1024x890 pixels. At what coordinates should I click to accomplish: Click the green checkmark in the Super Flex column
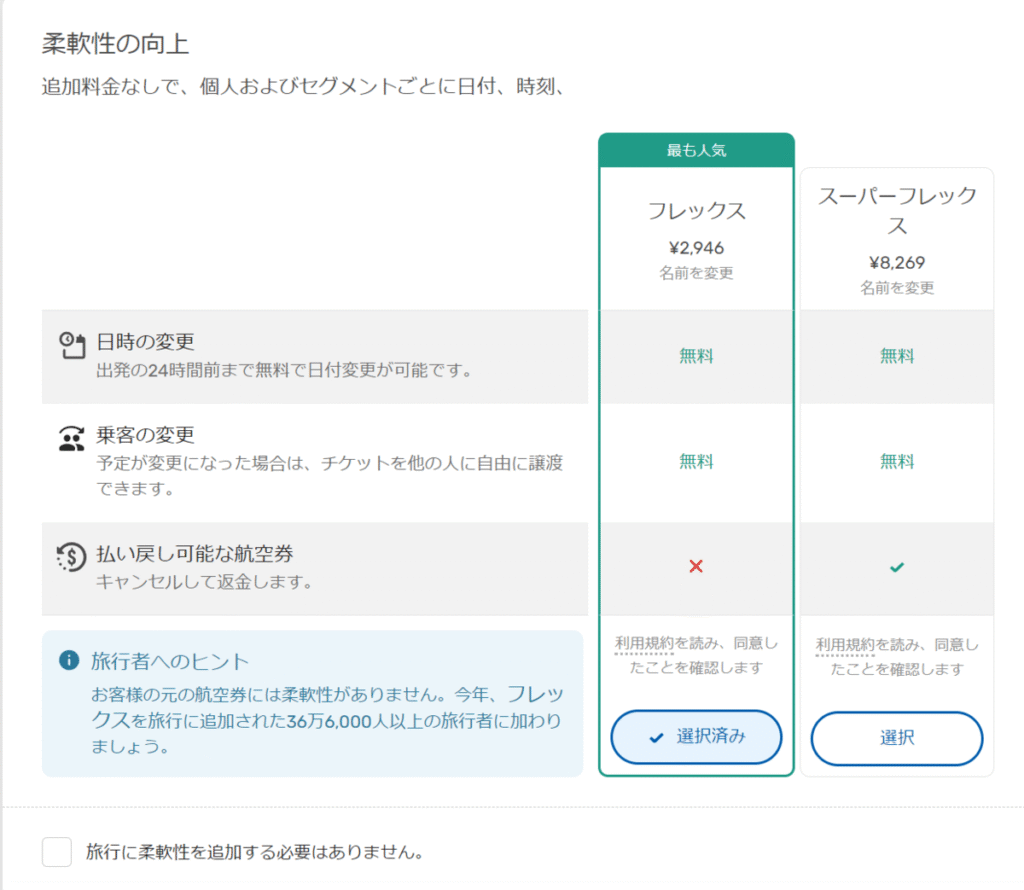(897, 567)
